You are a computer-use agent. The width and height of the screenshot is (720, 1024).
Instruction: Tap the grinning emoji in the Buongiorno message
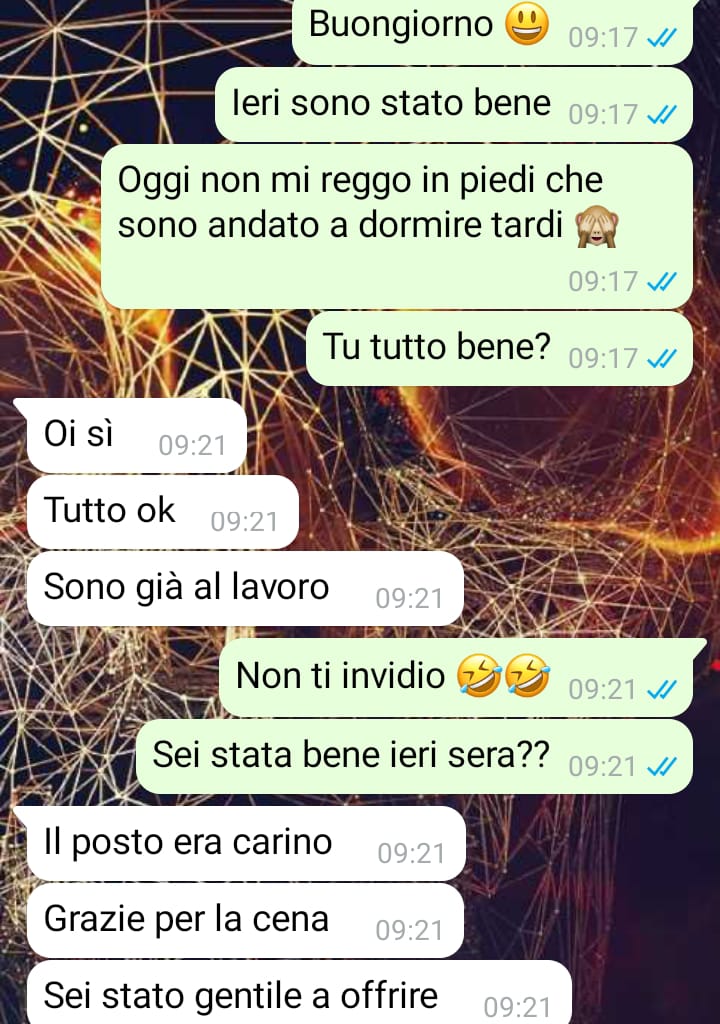coord(527,24)
